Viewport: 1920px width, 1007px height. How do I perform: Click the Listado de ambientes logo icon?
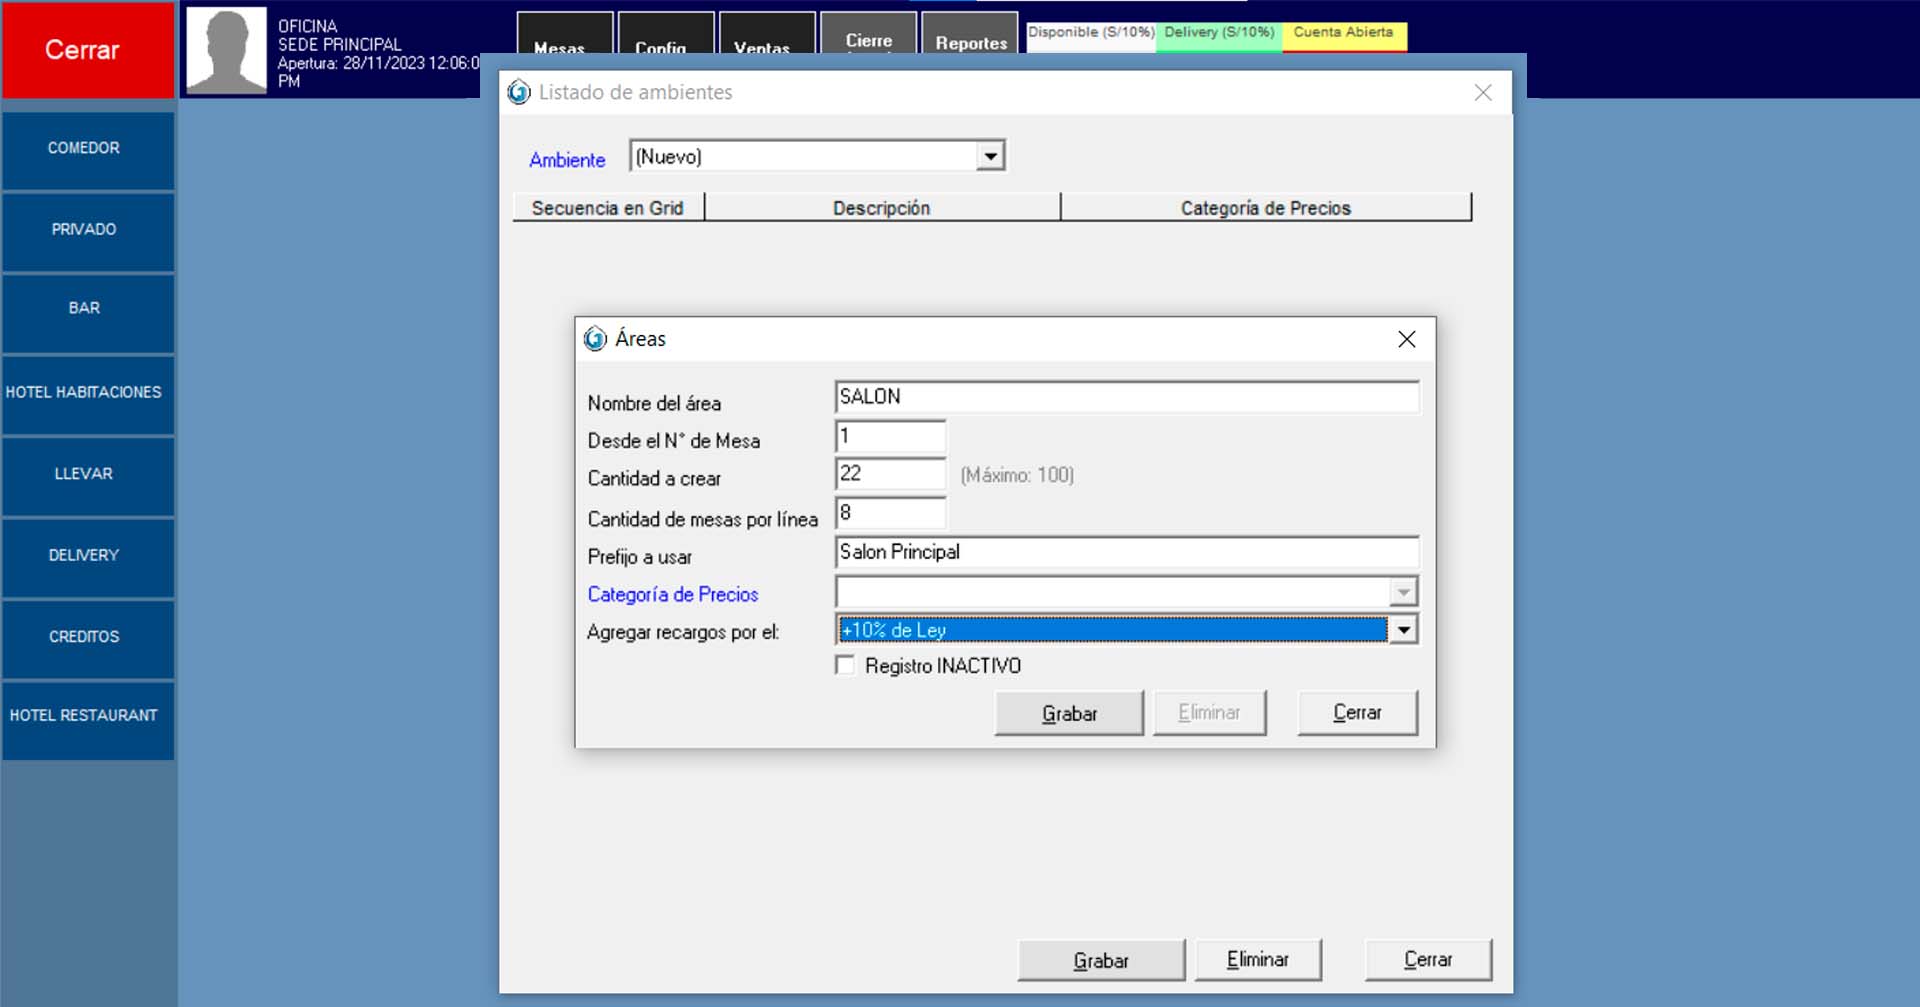pyautogui.click(x=518, y=92)
